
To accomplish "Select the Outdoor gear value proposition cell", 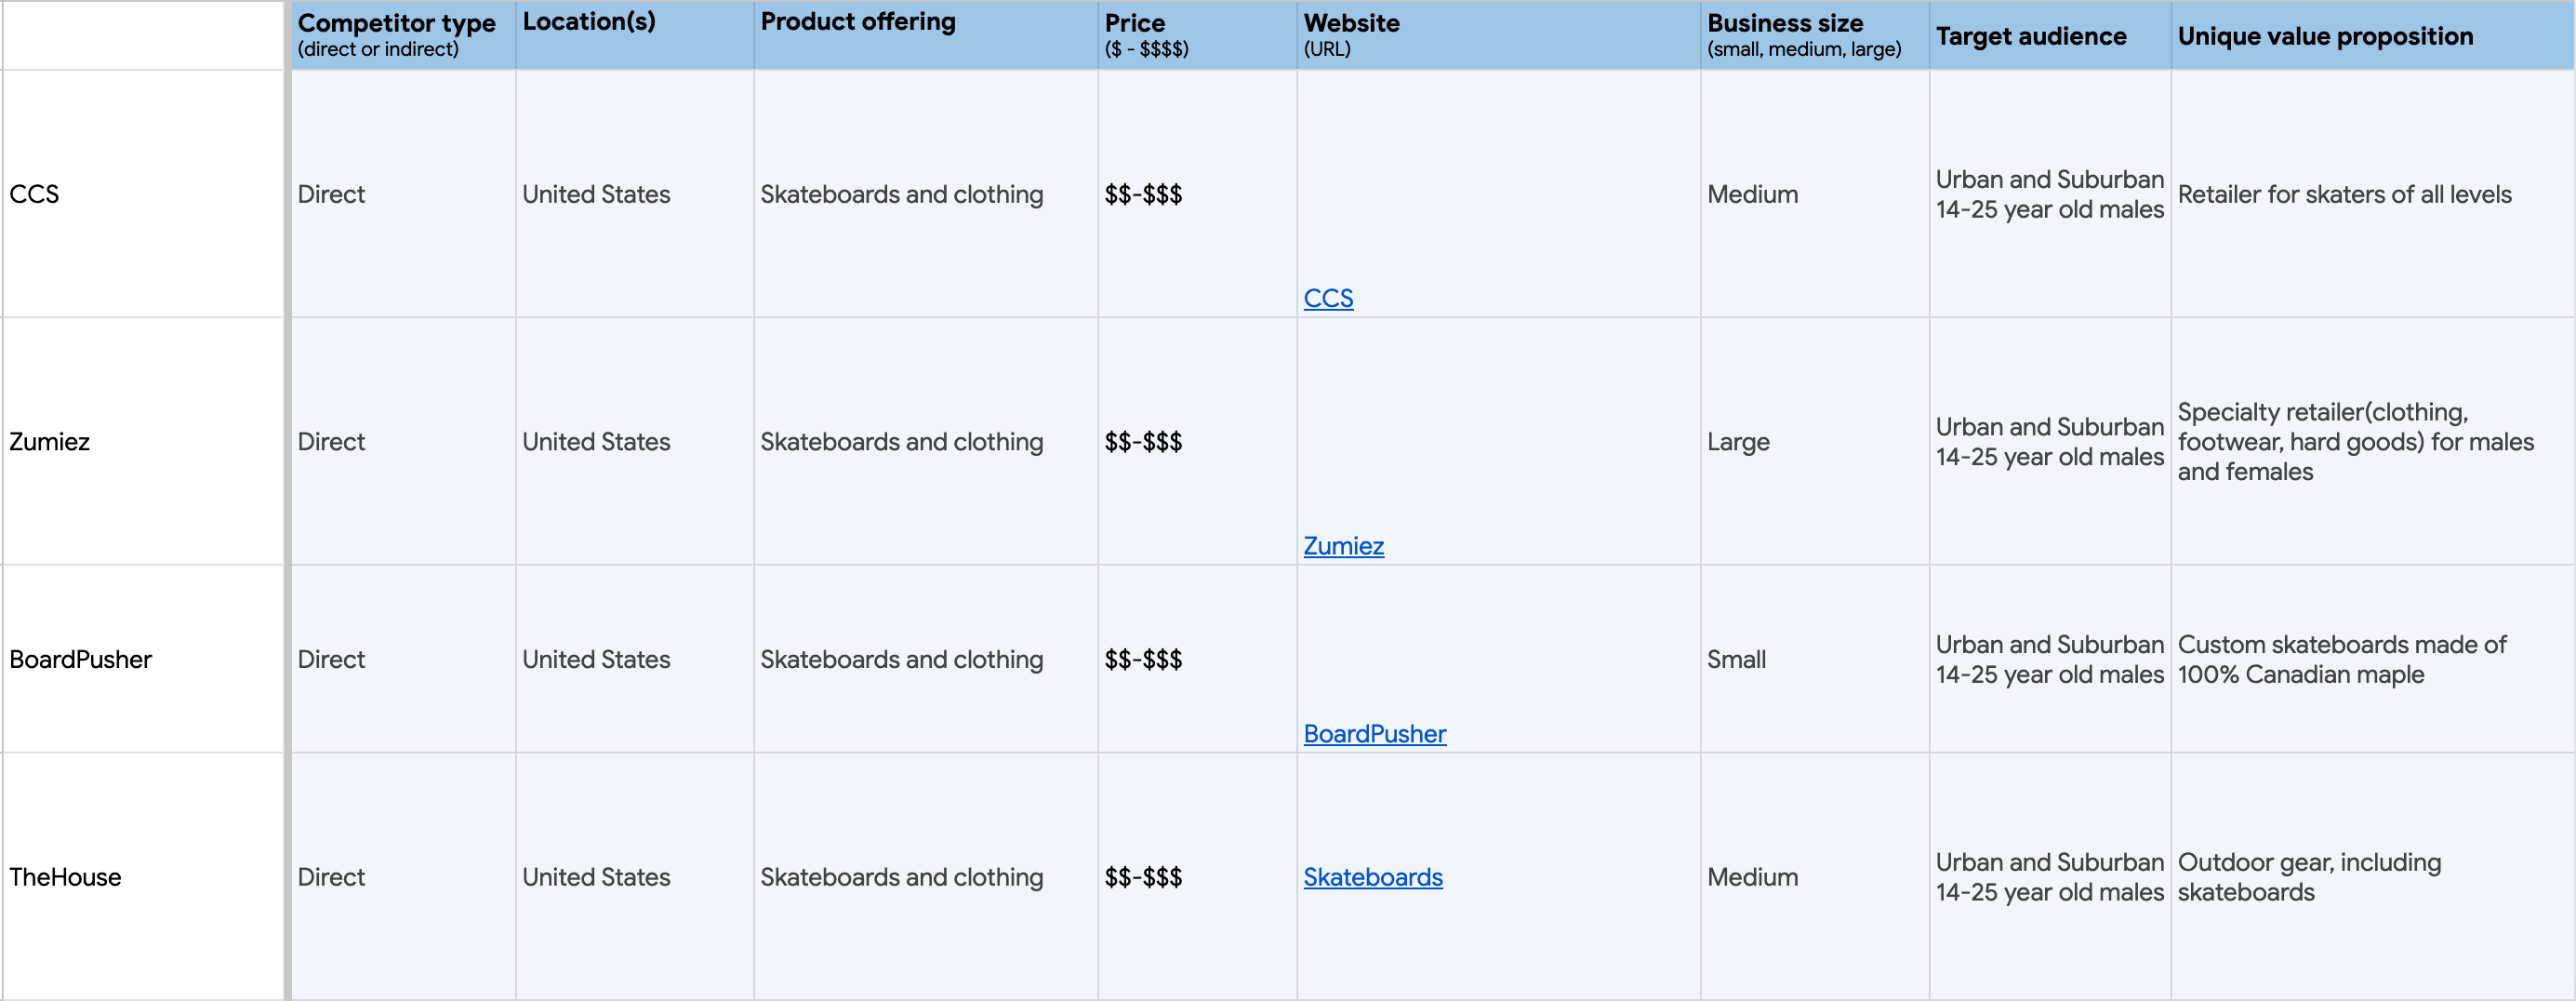I will [x=2373, y=877].
